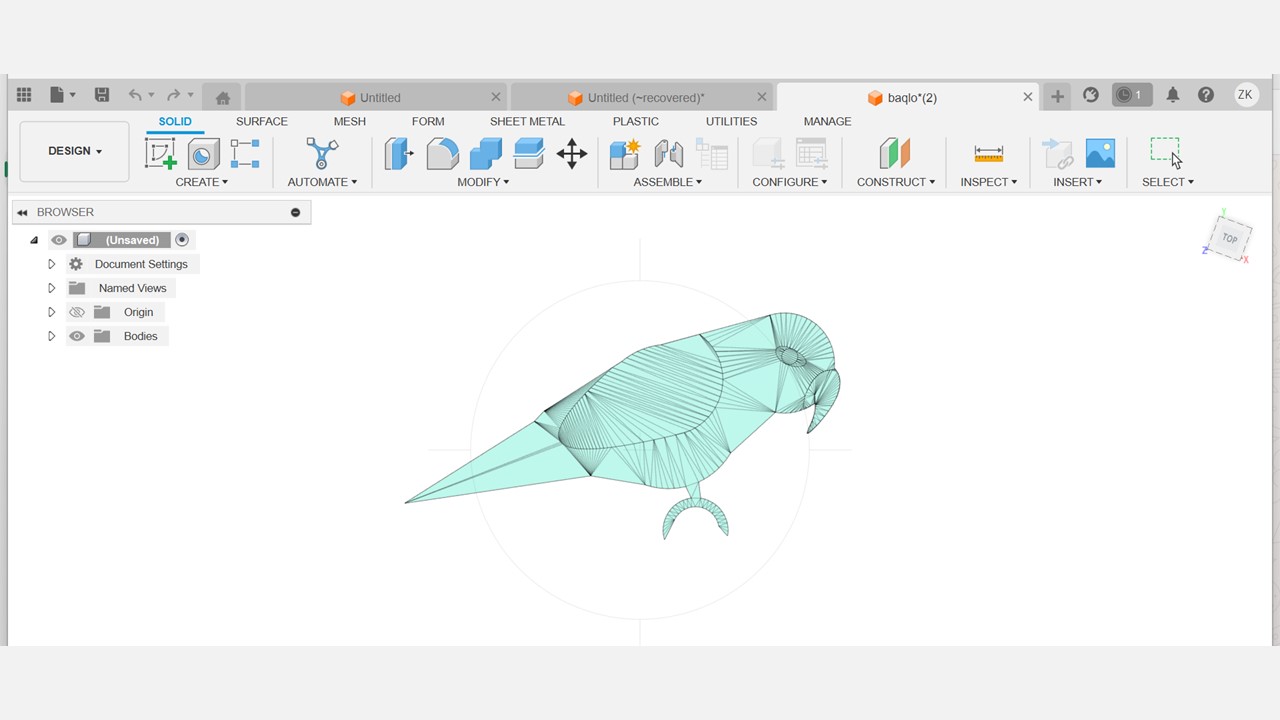This screenshot has height=720, width=1280.
Task: Select the Fillet tool
Action: tap(442, 153)
